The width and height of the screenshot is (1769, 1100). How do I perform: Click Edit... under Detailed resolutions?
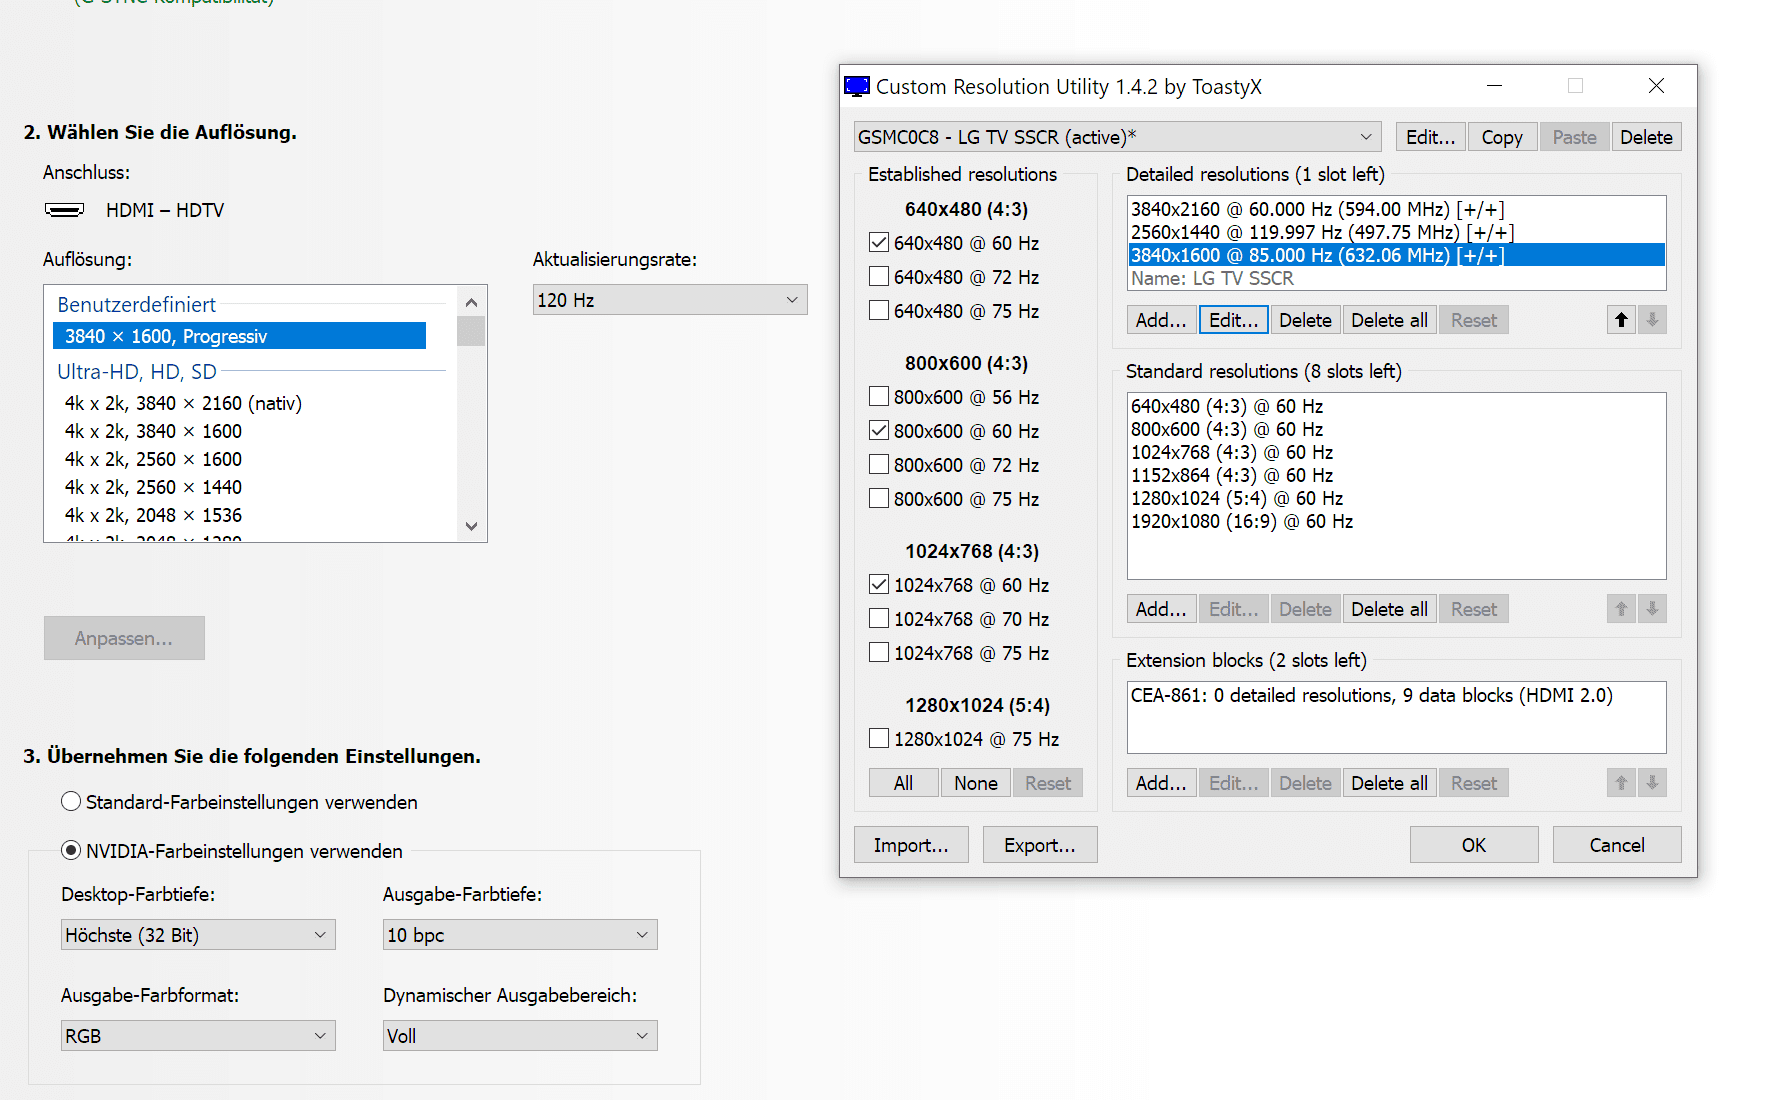pos(1234,320)
